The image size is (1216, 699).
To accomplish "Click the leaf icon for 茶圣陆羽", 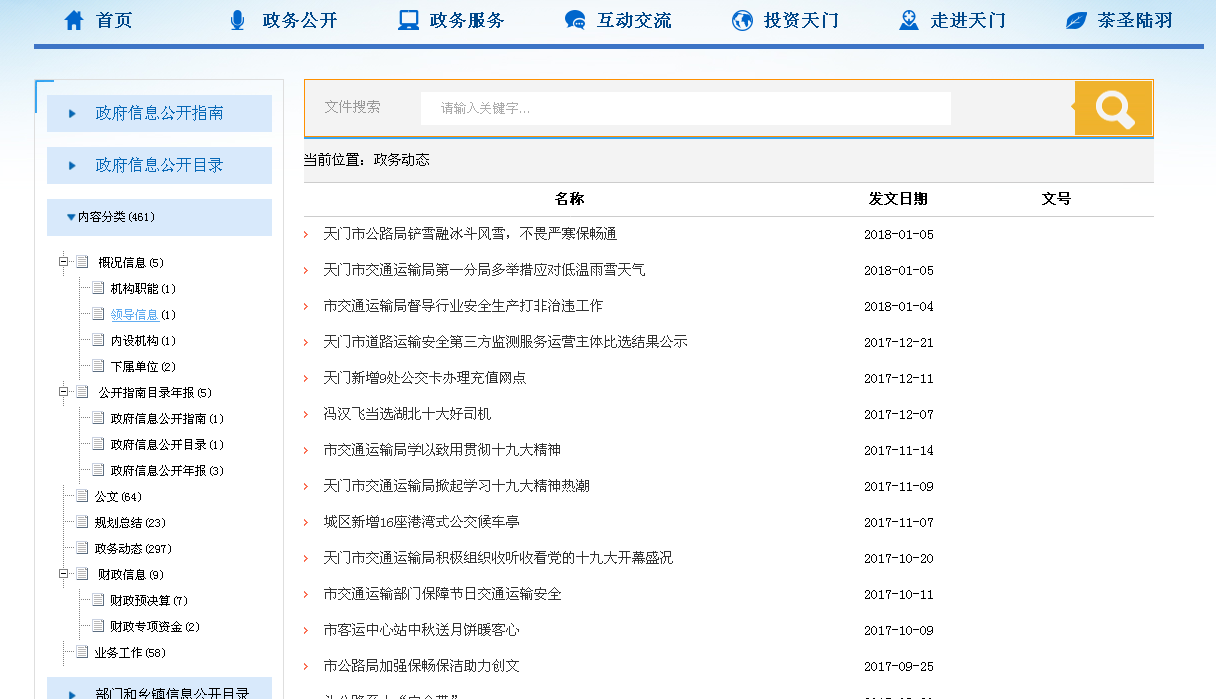I will pyautogui.click(x=1076, y=20).
